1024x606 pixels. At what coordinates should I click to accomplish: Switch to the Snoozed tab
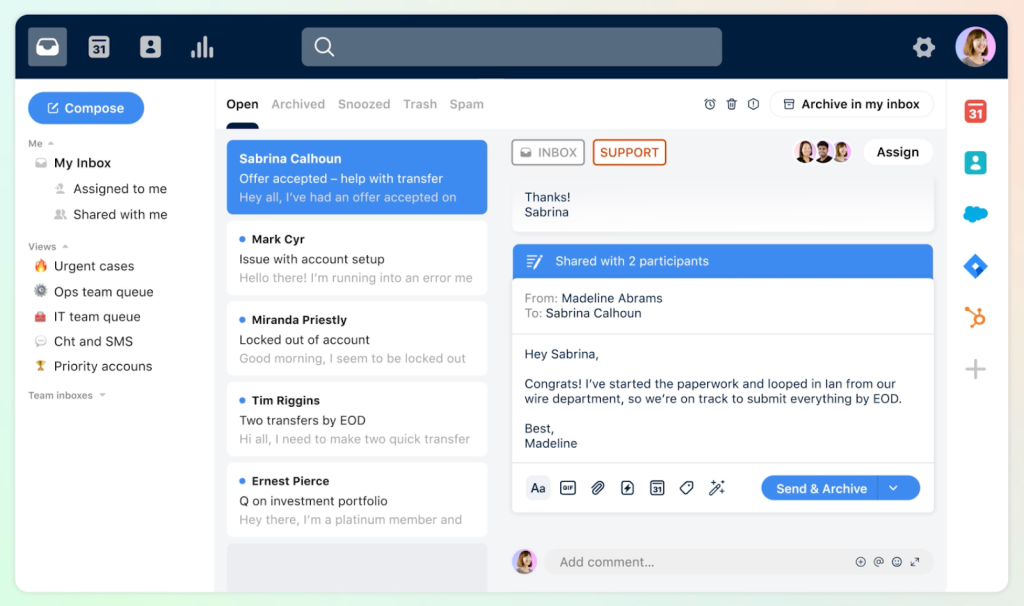coord(364,104)
